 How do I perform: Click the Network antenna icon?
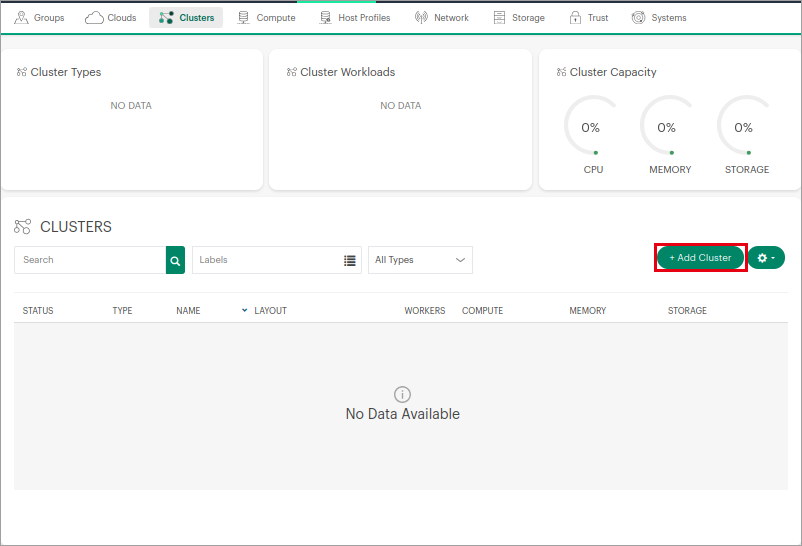click(421, 17)
